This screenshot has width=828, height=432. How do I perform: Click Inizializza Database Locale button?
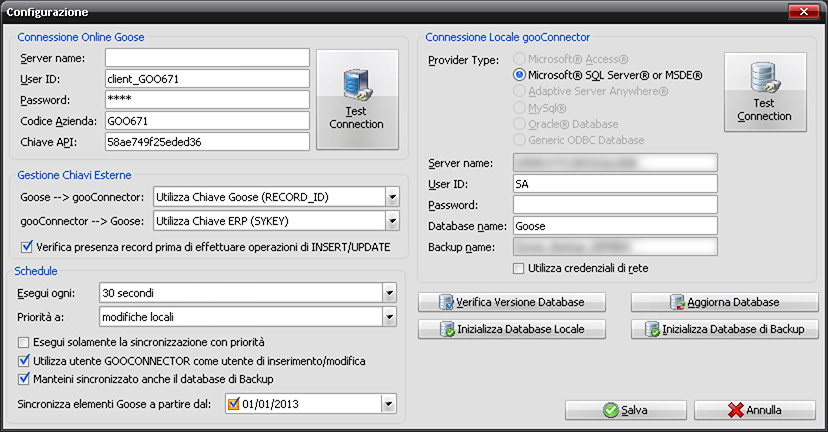click(512, 329)
